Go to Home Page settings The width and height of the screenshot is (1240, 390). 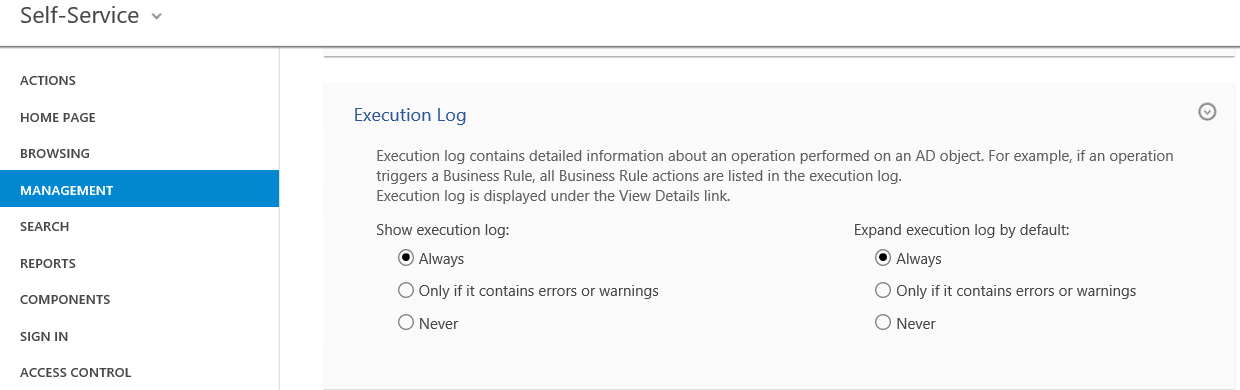[x=139, y=117]
